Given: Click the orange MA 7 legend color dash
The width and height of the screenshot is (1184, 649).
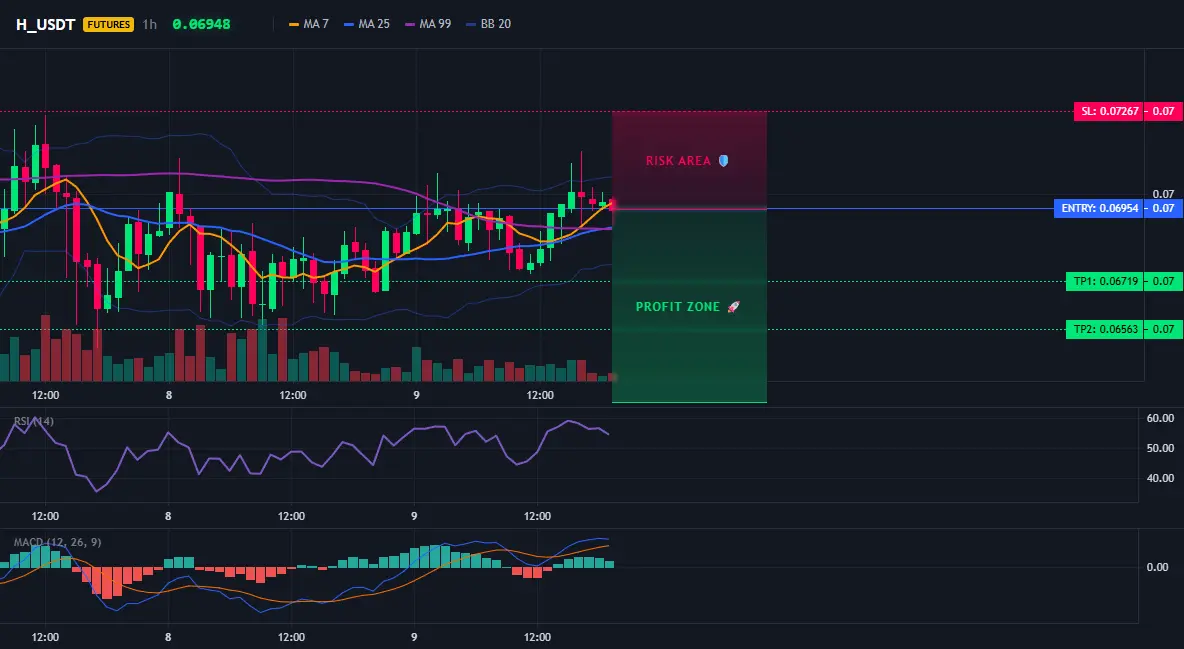Looking at the screenshot, I should [x=294, y=24].
